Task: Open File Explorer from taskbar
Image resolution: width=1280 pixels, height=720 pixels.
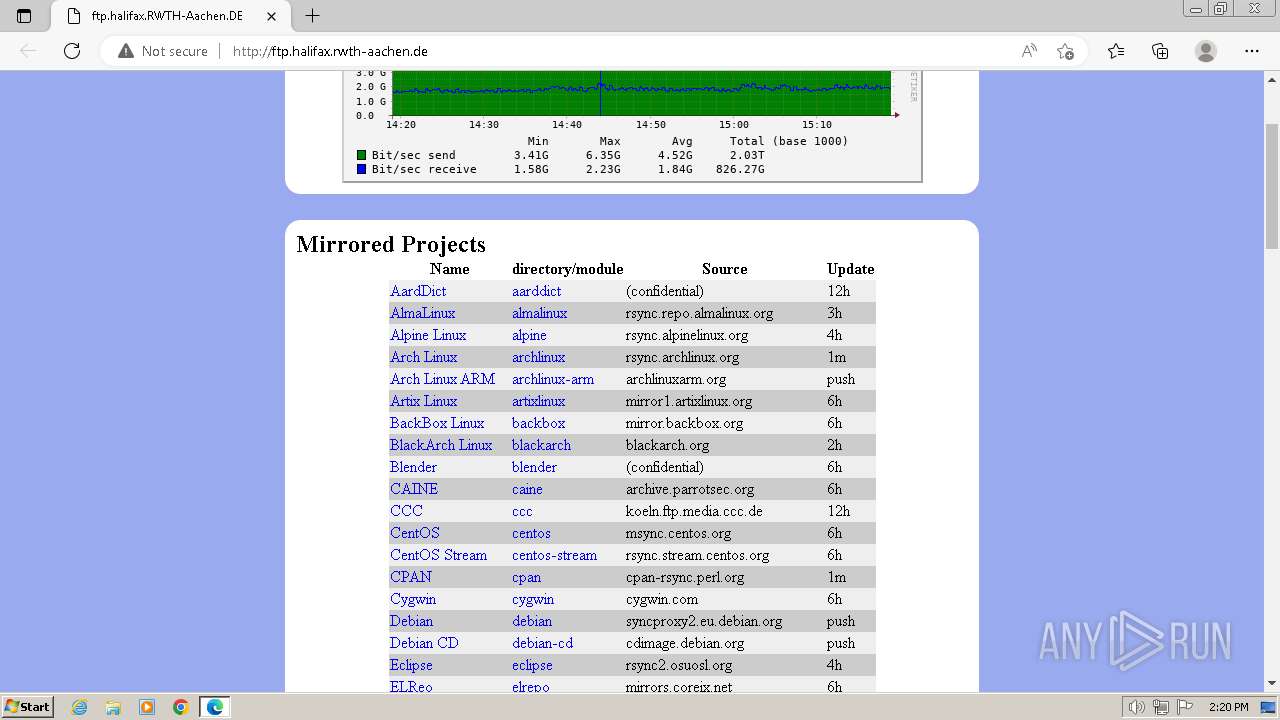Action: pos(113,707)
